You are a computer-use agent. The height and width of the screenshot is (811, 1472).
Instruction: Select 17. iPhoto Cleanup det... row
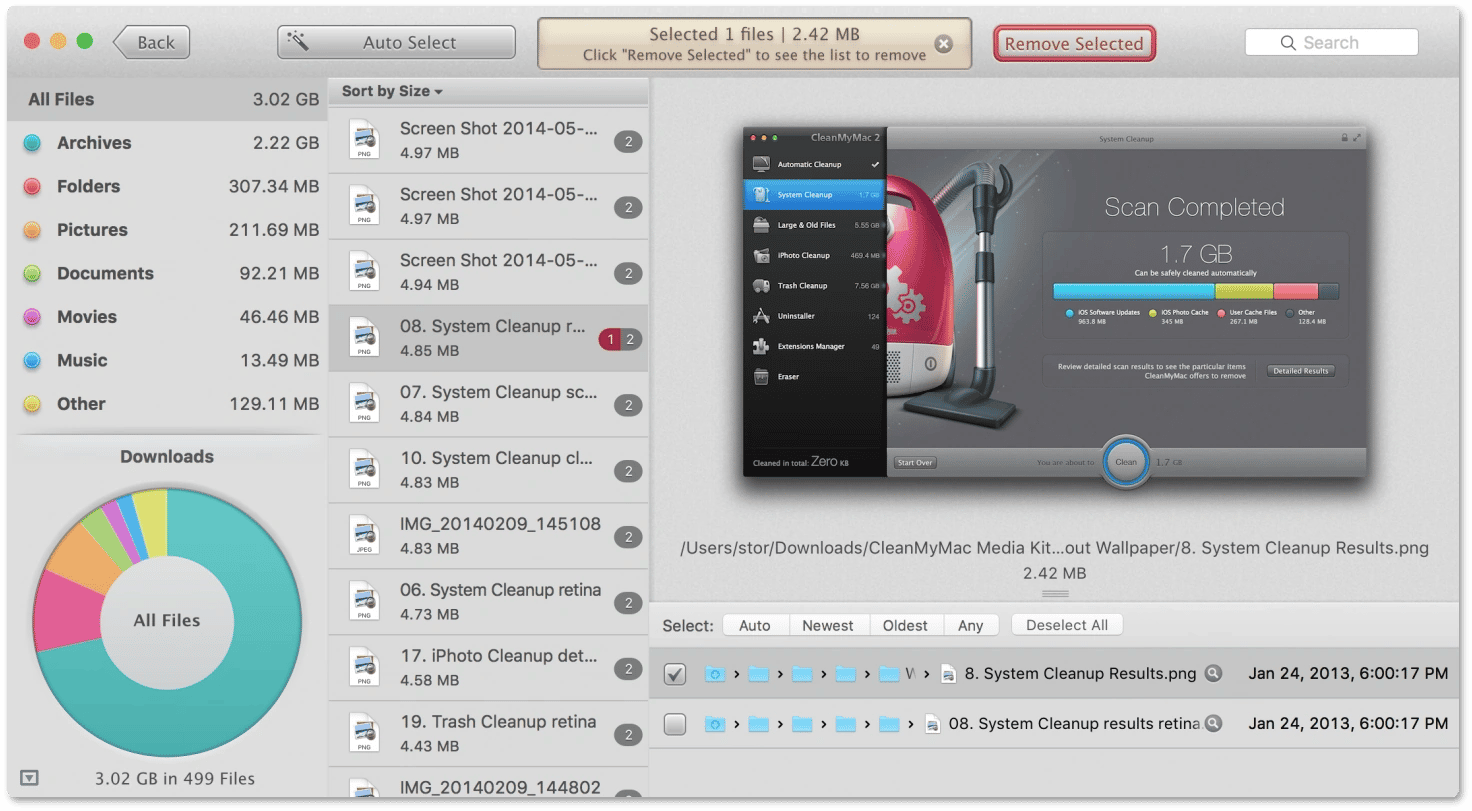click(488, 668)
